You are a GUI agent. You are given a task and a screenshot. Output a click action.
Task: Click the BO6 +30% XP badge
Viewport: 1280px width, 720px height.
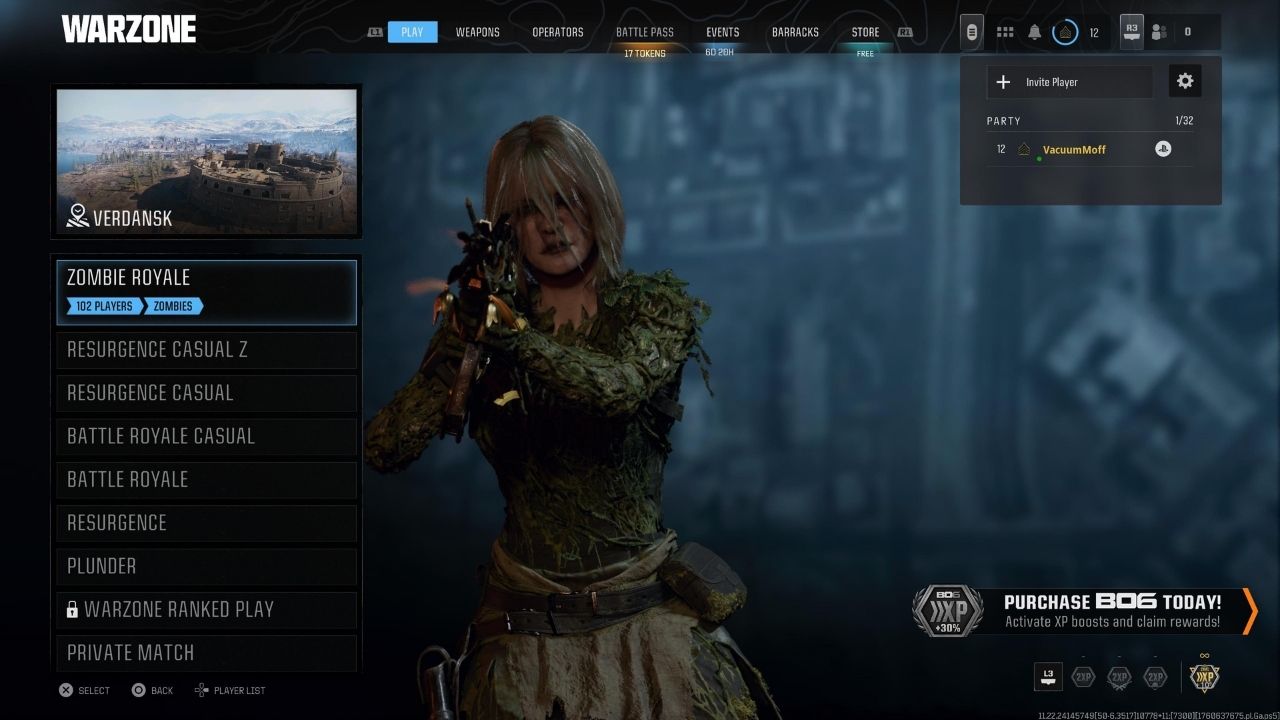tap(947, 611)
